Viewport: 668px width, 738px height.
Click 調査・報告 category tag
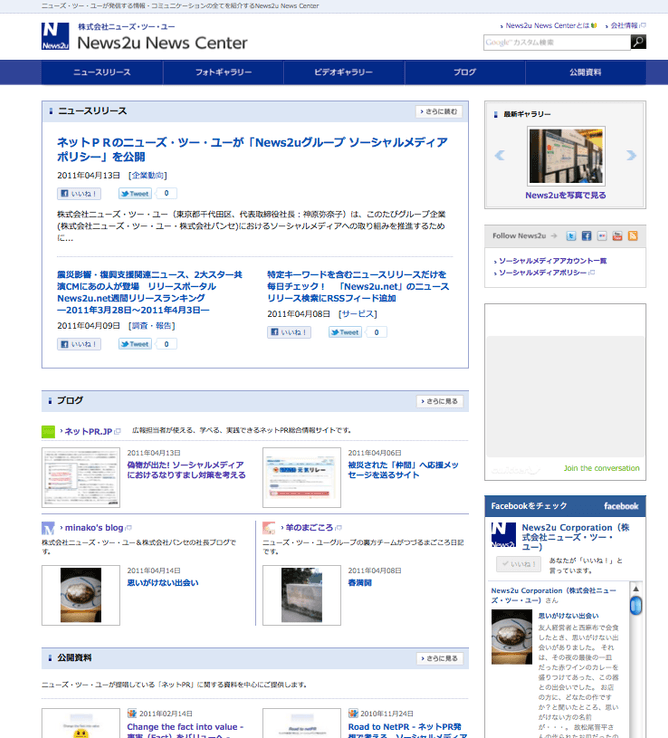(152, 326)
